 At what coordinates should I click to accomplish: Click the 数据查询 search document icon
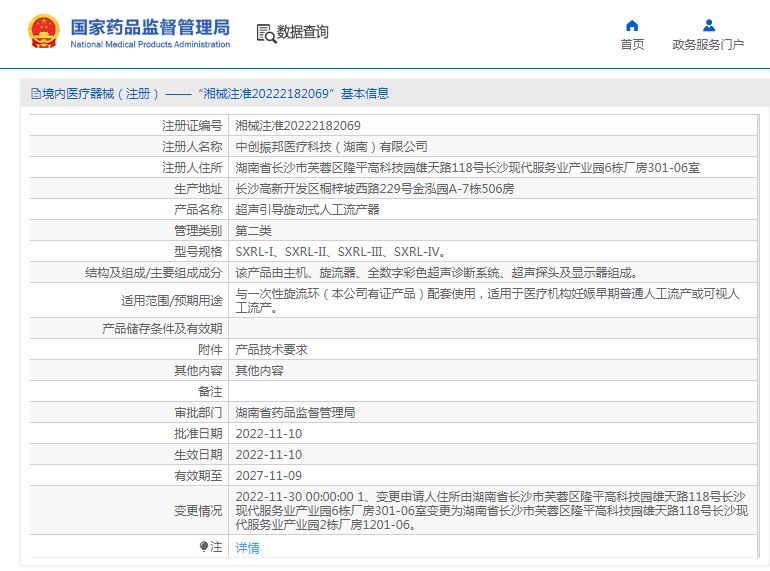point(266,33)
